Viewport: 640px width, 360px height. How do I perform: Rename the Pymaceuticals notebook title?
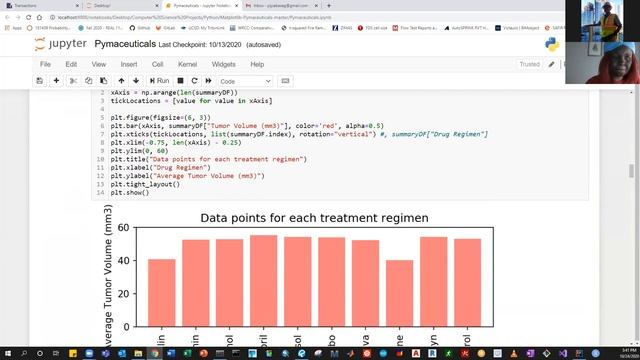(125, 44)
